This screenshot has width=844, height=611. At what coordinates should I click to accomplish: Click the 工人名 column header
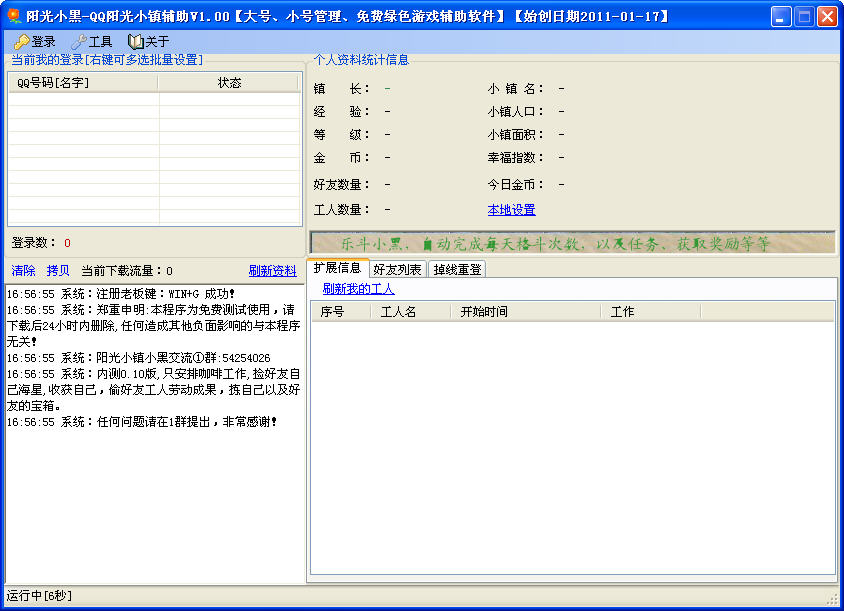coord(410,312)
